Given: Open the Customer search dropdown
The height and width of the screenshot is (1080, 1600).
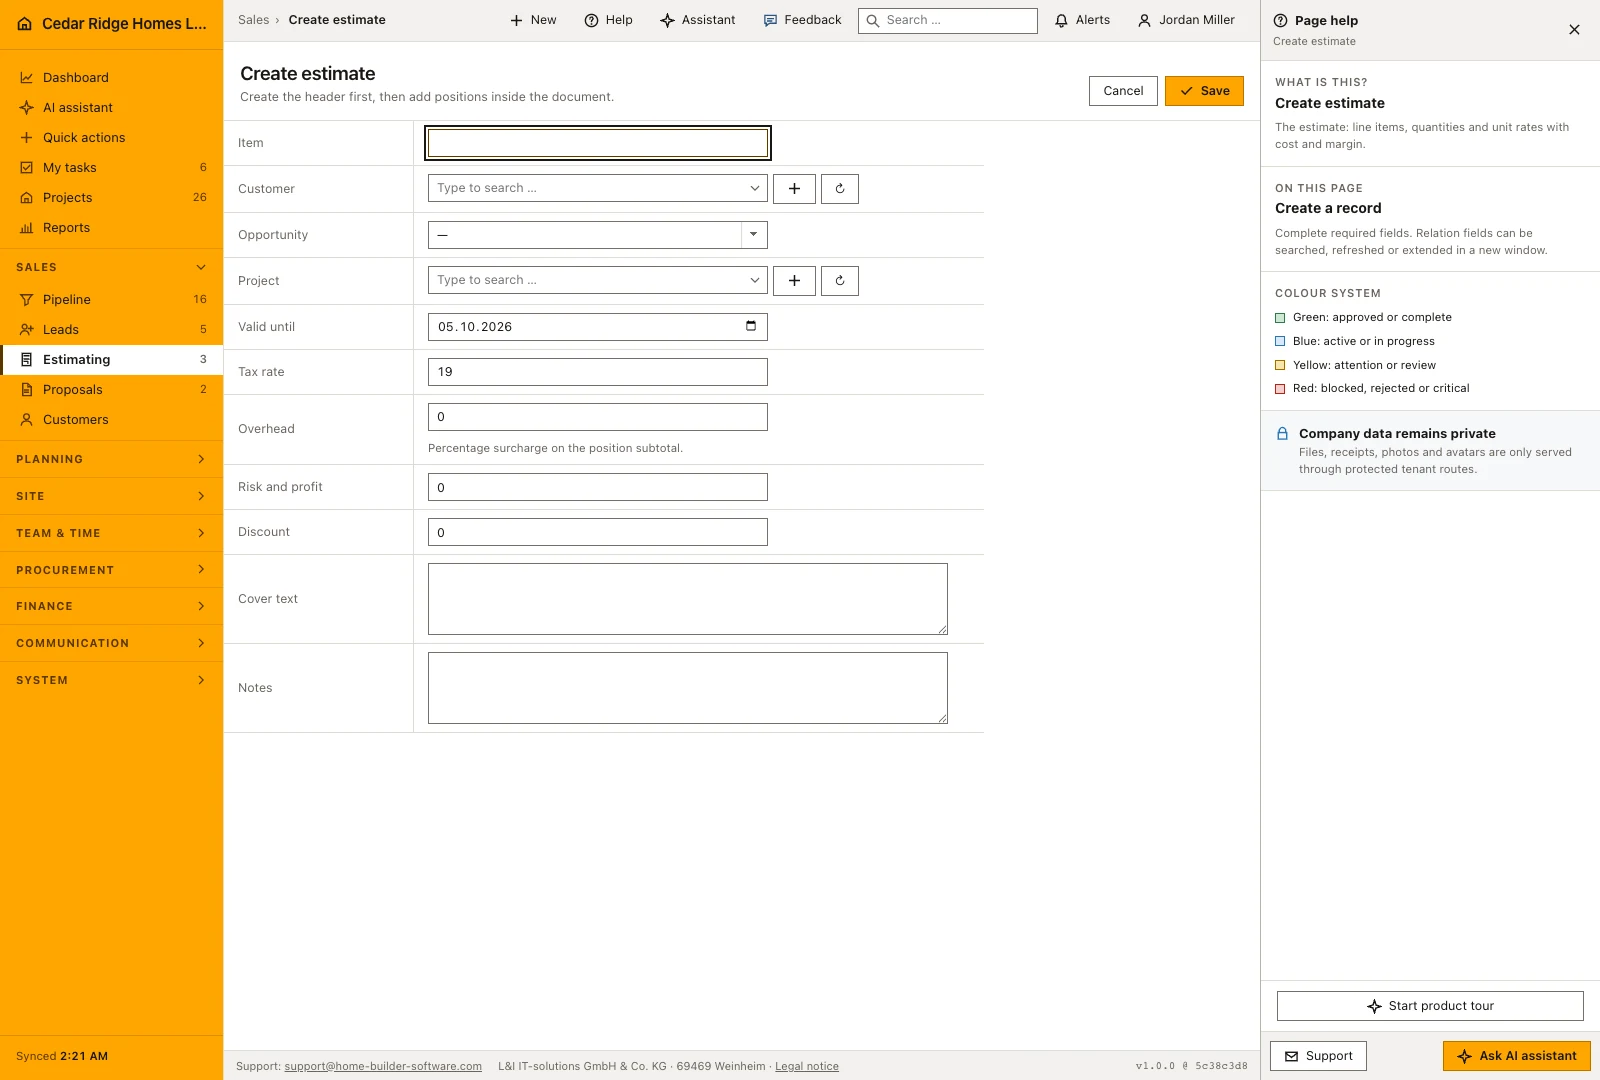Looking at the screenshot, I should pyautogui.click(x=598, y=188).
